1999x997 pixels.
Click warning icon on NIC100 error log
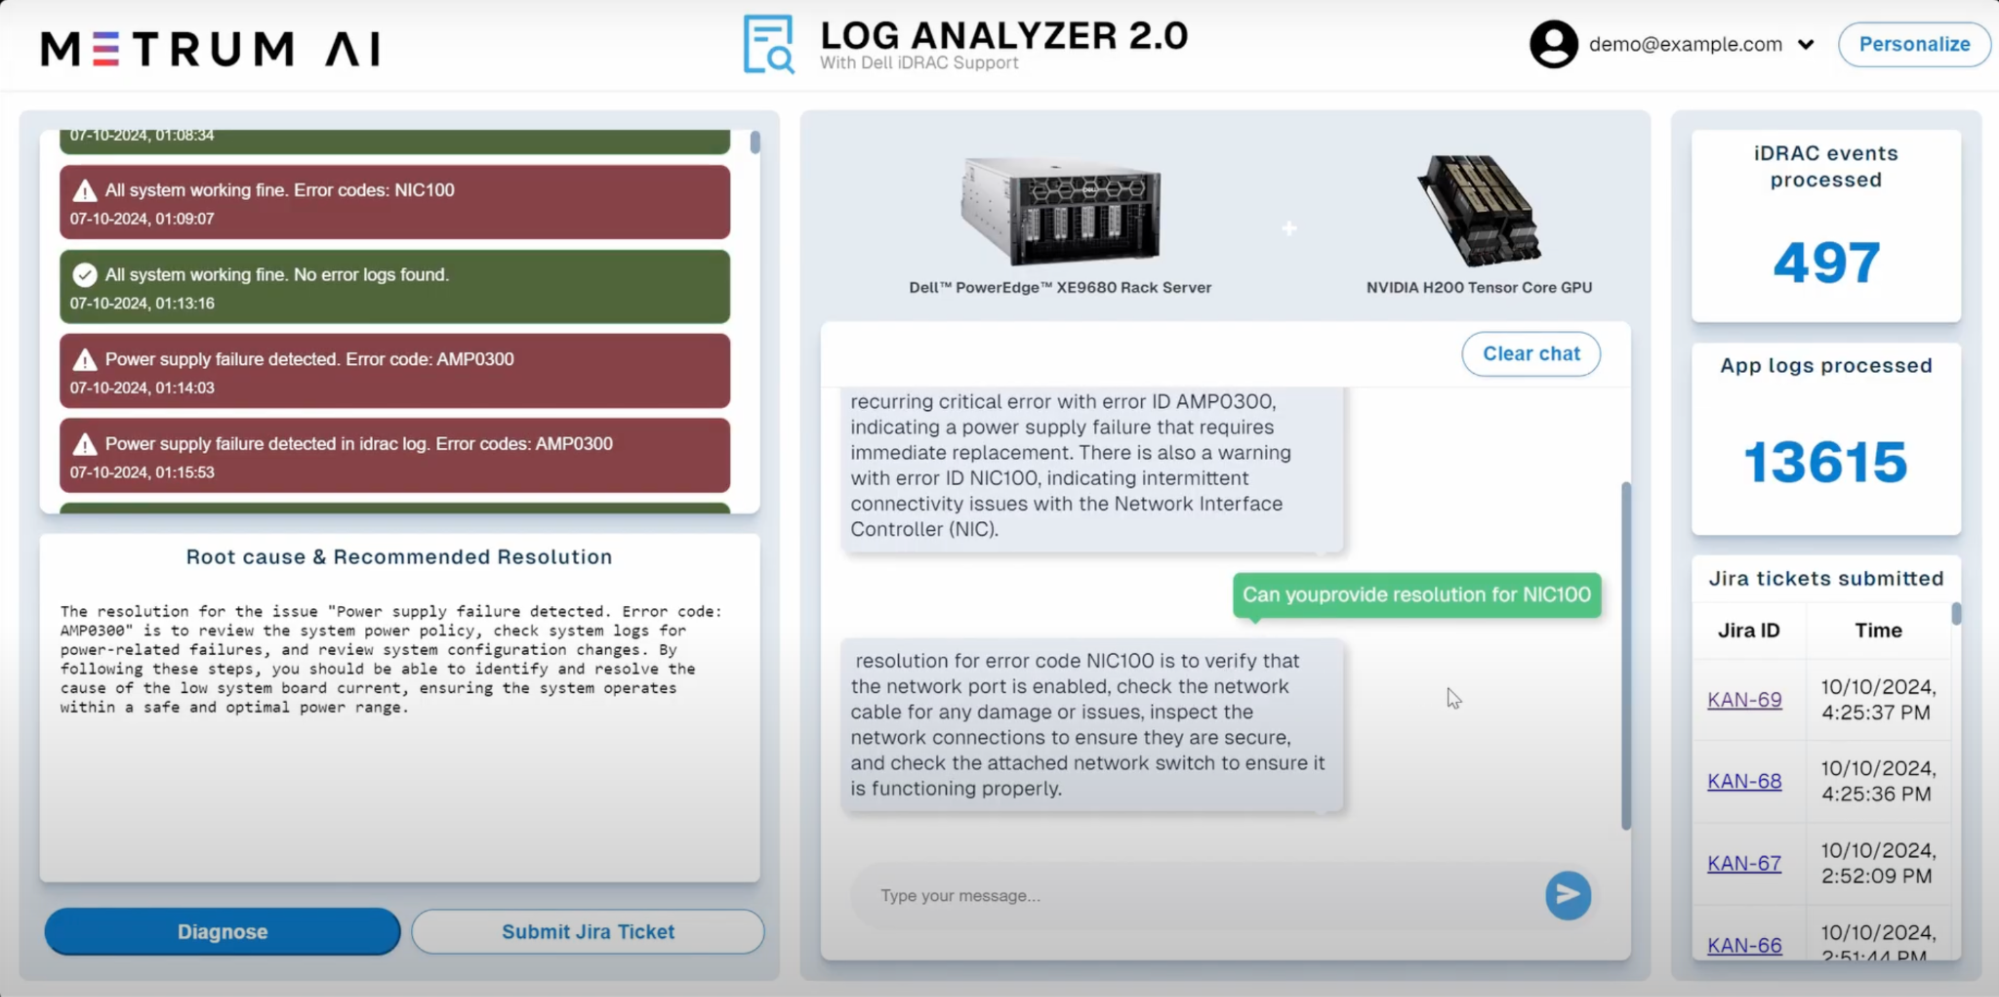[x=85, y=190]
